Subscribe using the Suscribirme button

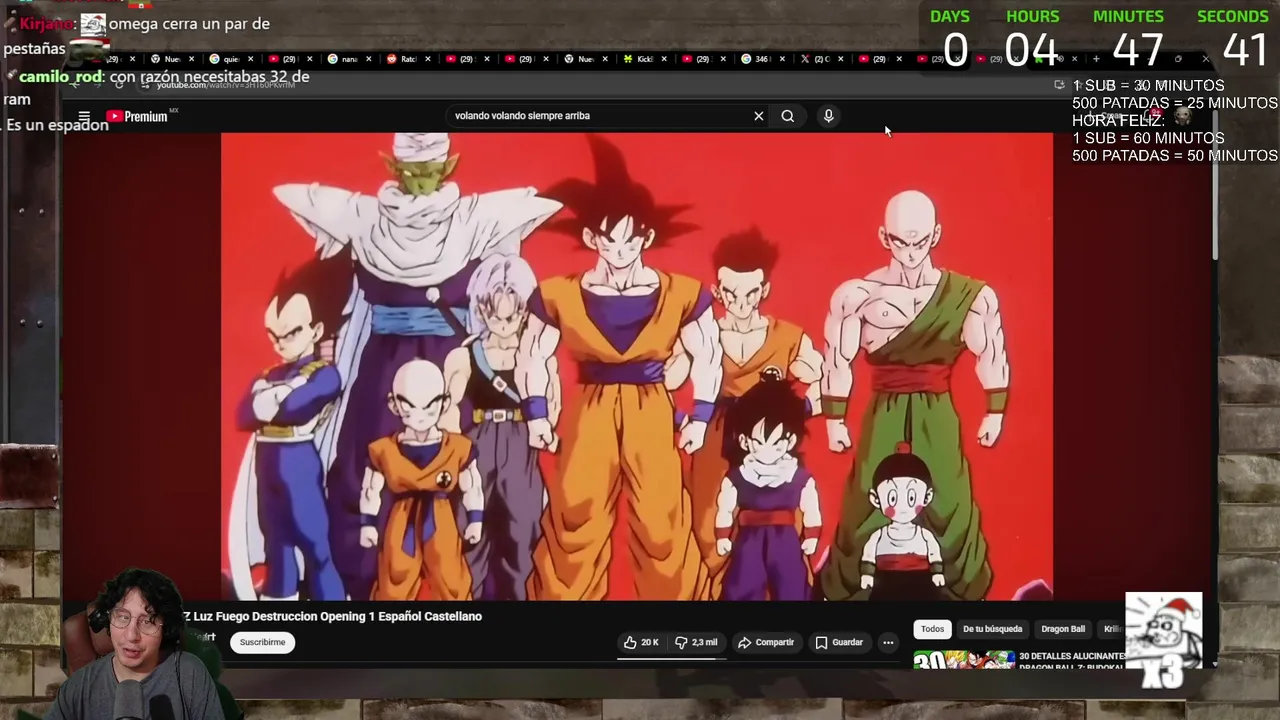point(262,642)
